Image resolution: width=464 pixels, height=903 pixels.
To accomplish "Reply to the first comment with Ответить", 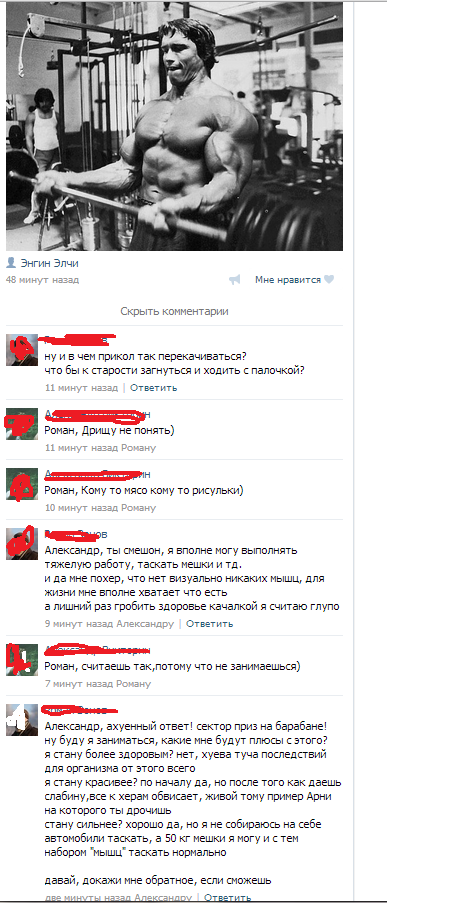I will tap(154, 388).
